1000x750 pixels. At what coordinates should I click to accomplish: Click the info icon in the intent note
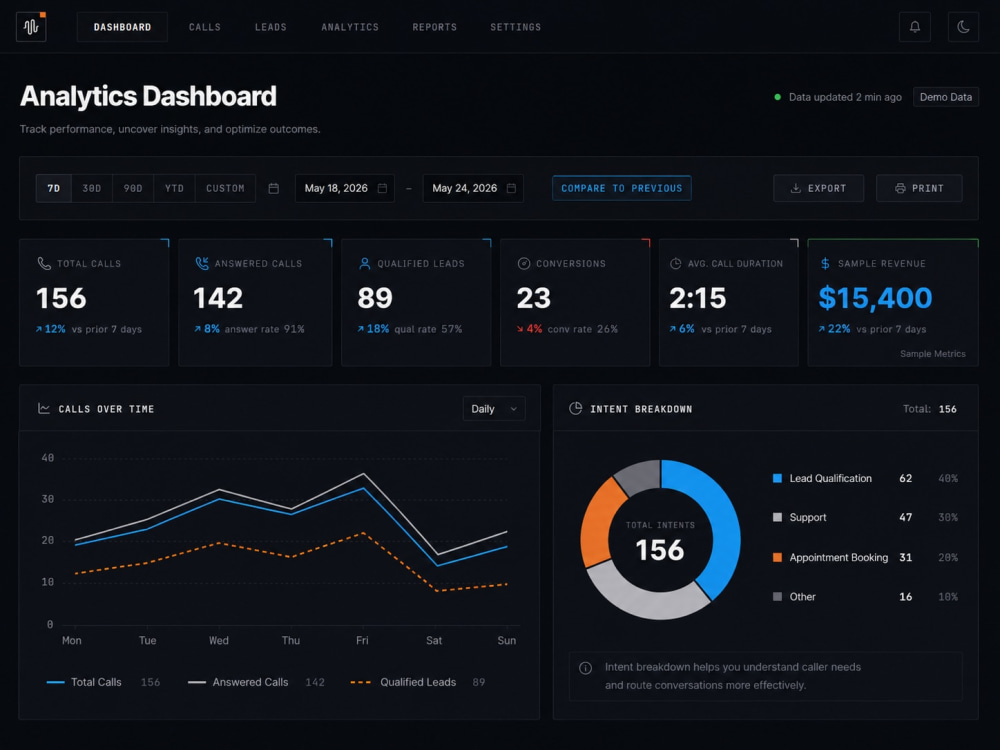[x=585, y=668]
